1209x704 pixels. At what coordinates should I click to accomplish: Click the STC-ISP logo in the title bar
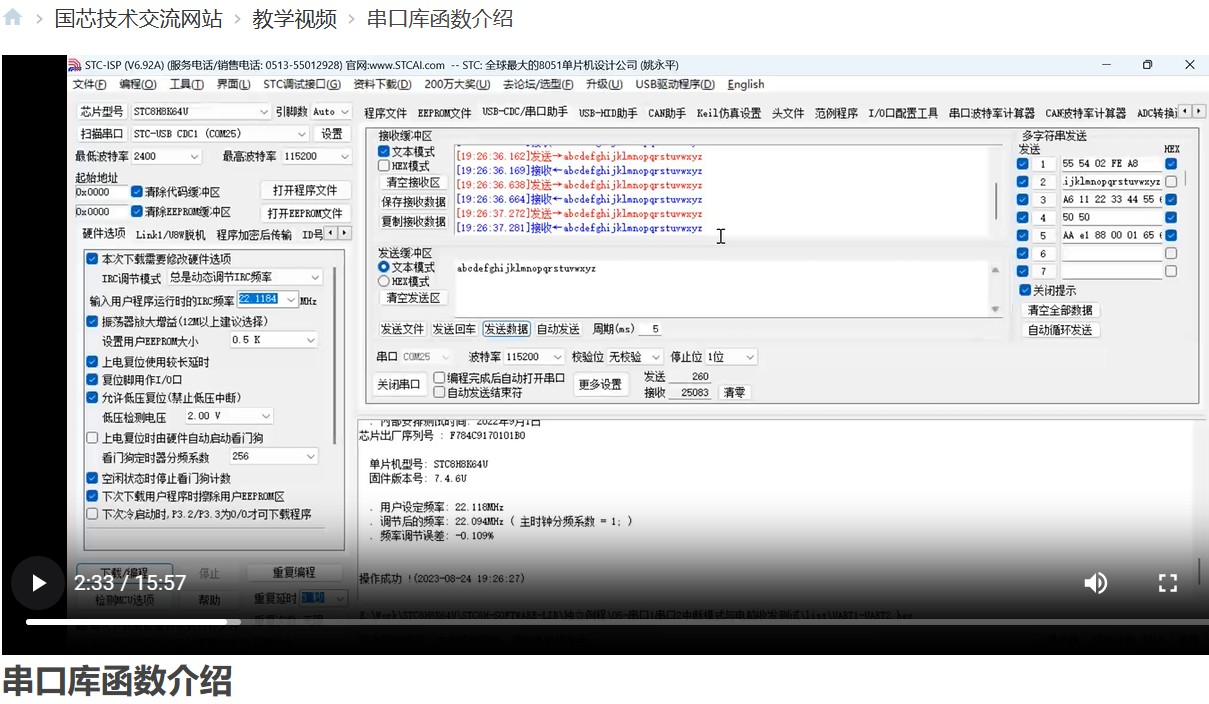point(74,65)
